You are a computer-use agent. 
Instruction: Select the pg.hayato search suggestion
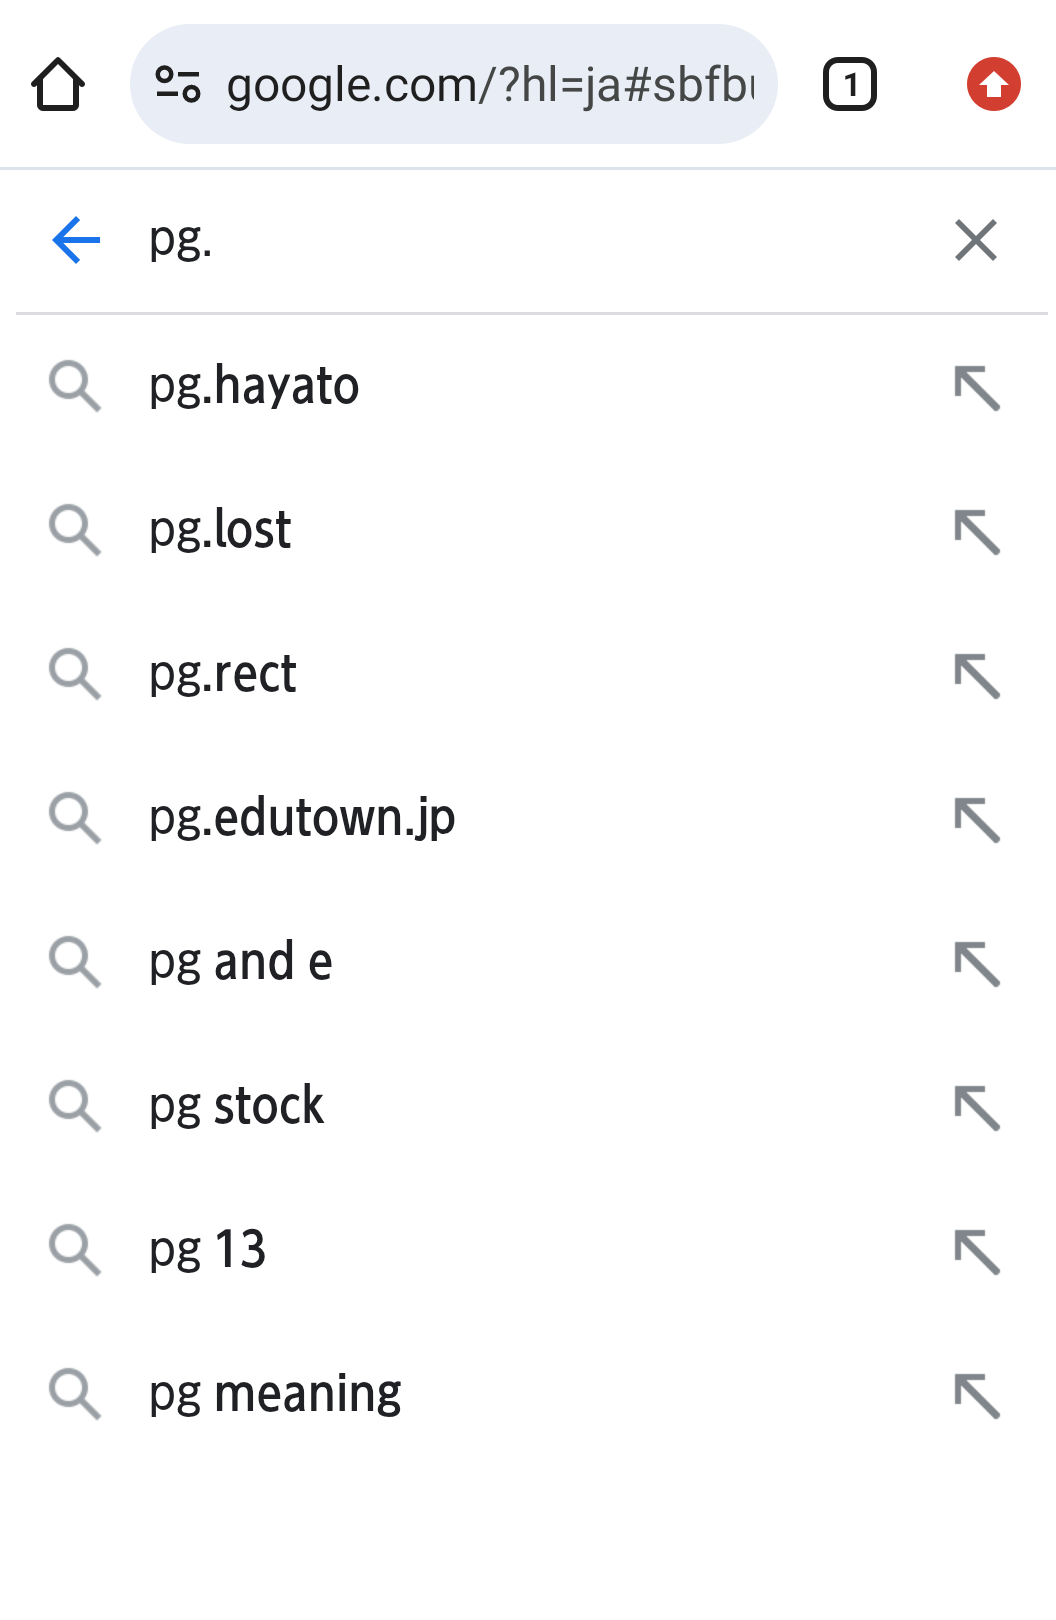coord(254,387)
